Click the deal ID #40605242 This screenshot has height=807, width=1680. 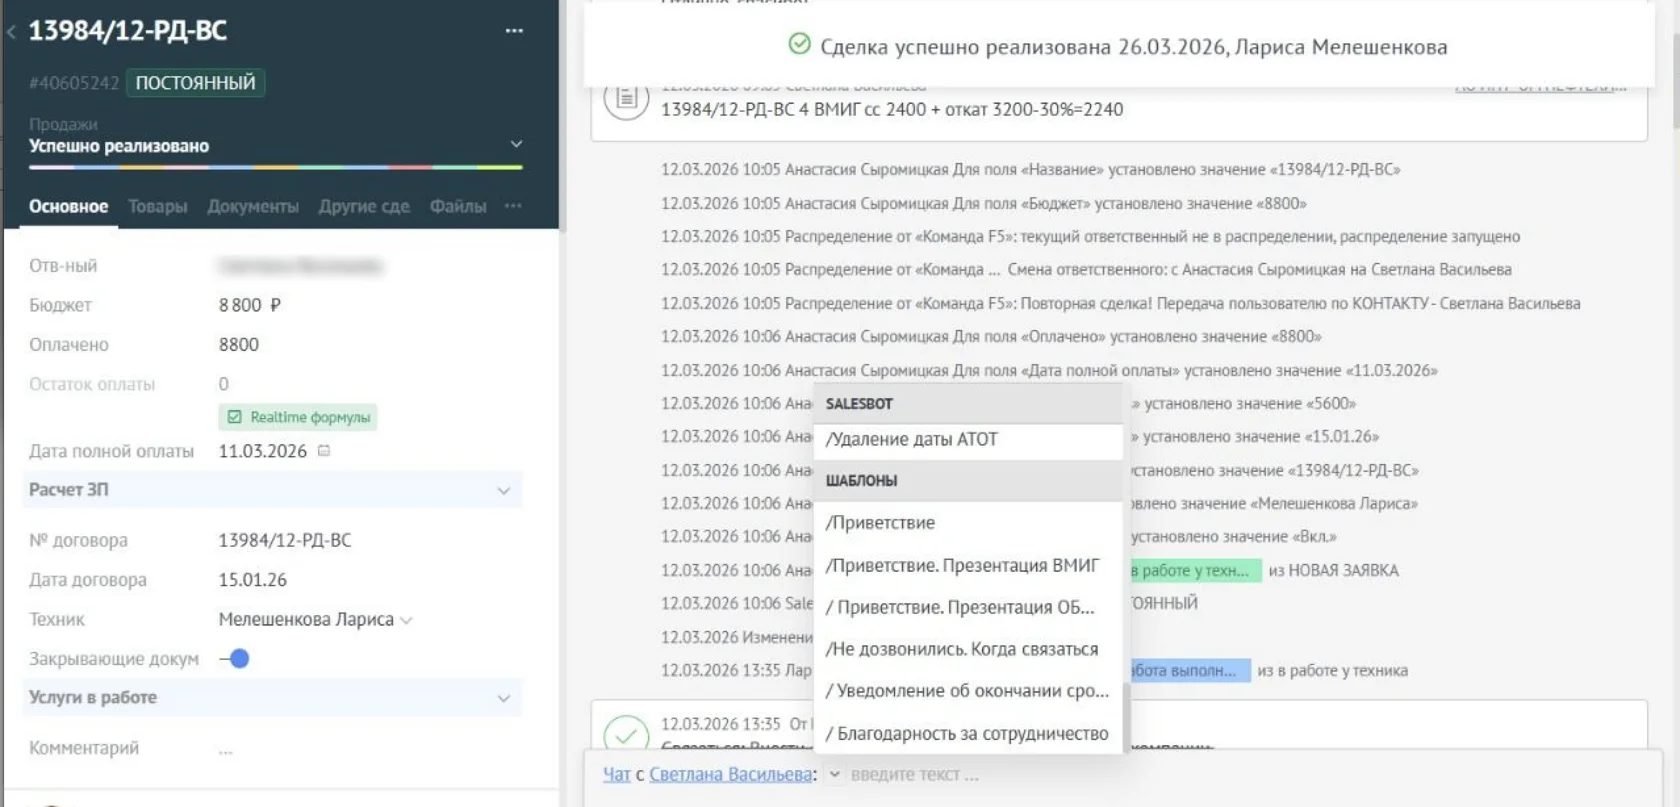pyautogui.click(x=74, y=83)
